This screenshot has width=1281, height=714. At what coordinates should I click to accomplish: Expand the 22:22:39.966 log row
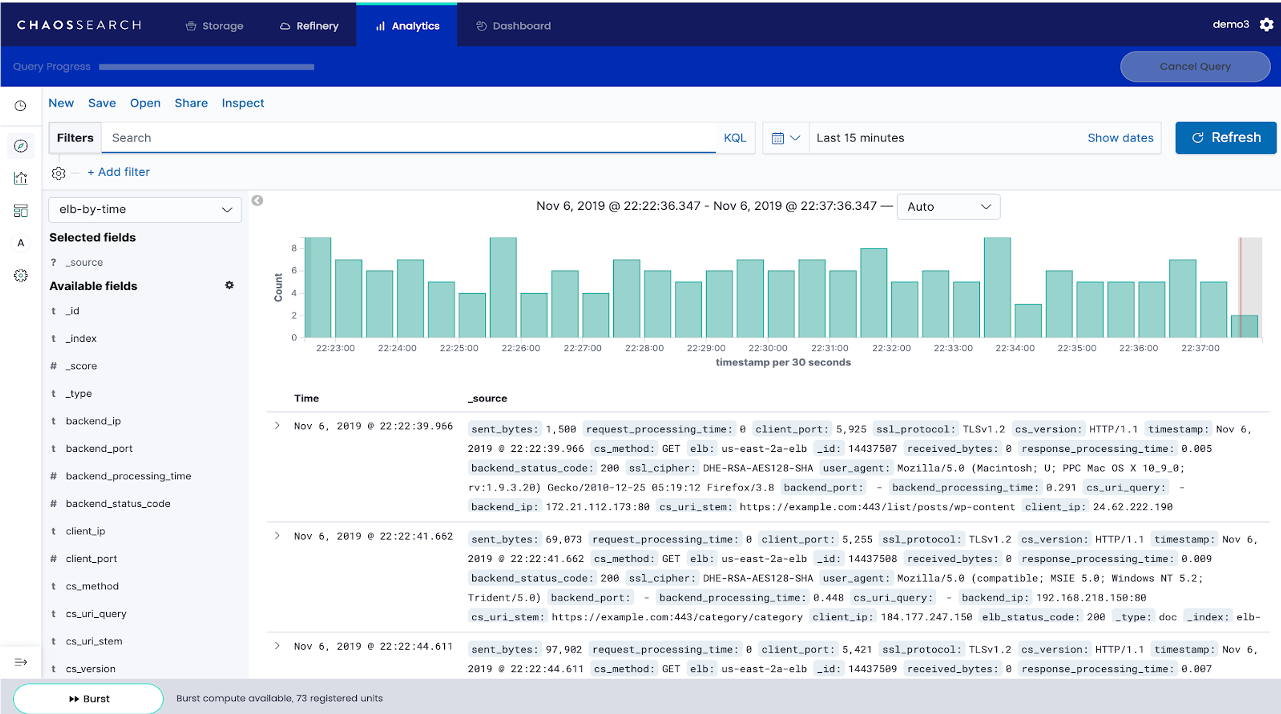pos(278,426)
